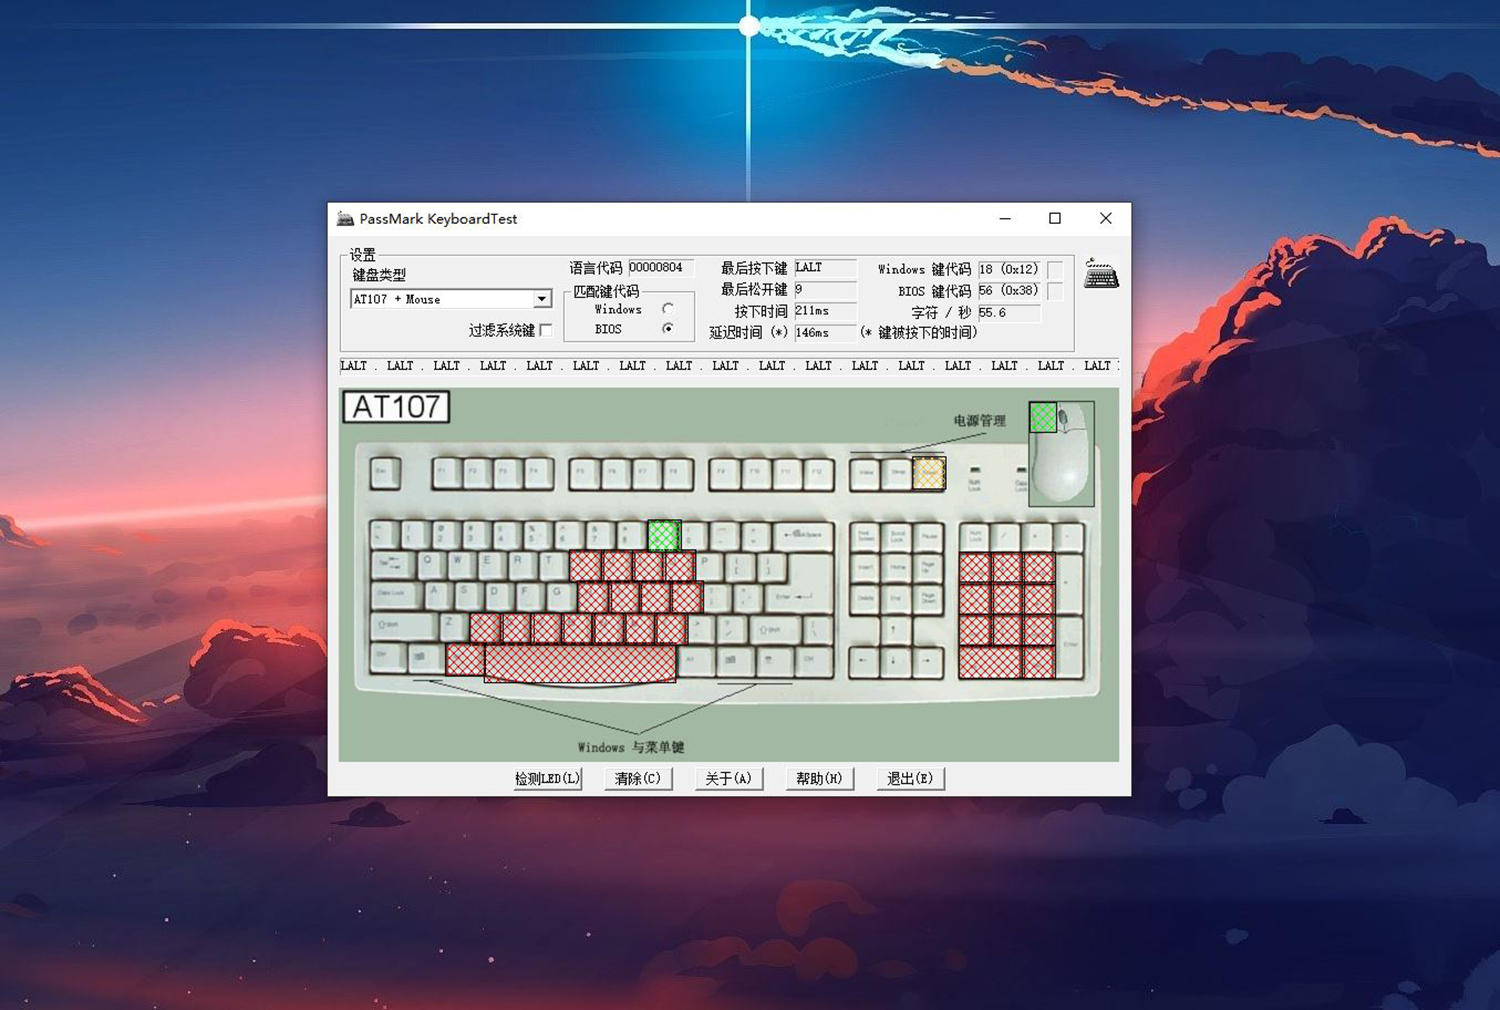The width and height of the screenshot is (1500, 1010).
Task: Click the 退出(E) exit button
Action: pyautogui.click(x=910, y=778)
